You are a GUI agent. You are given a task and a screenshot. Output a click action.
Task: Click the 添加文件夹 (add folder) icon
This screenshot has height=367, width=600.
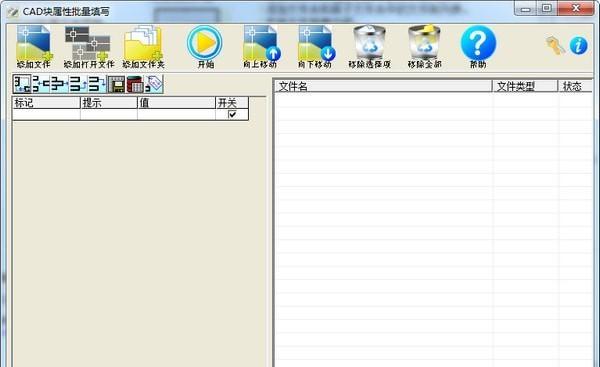click(x=143, y=43)
